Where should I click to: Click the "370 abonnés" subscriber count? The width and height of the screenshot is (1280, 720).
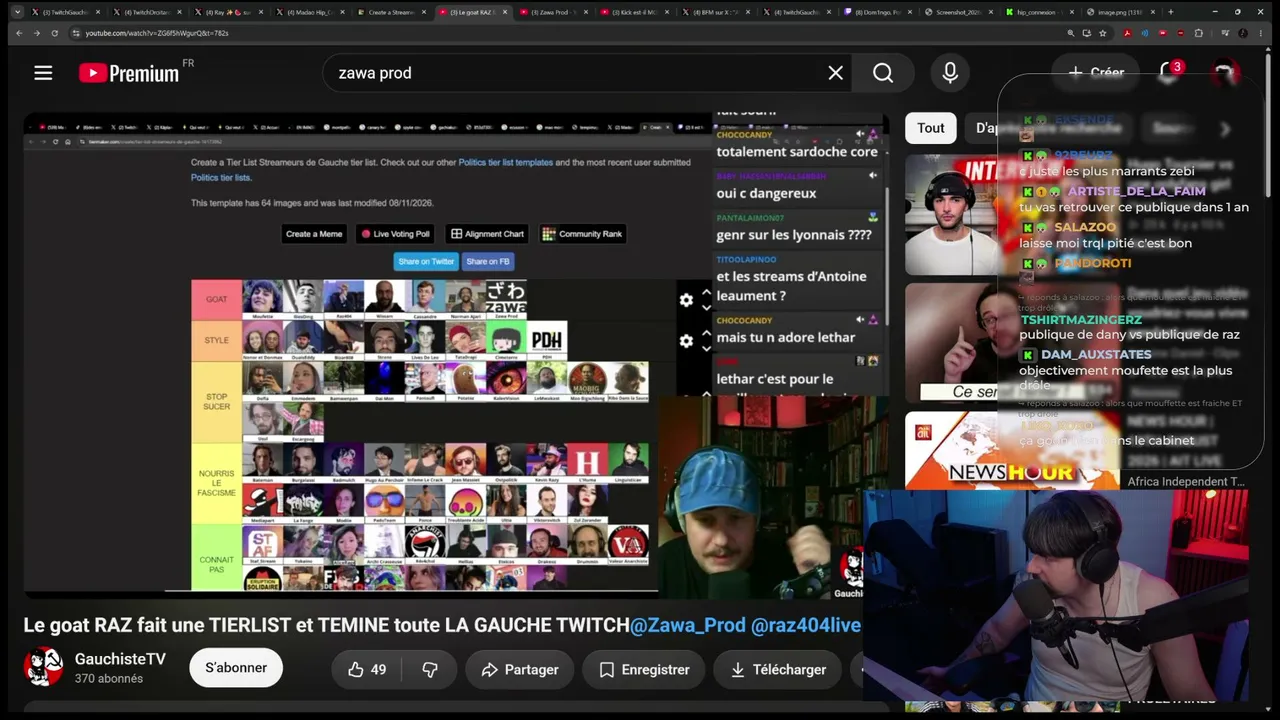(x=109, y=679)
